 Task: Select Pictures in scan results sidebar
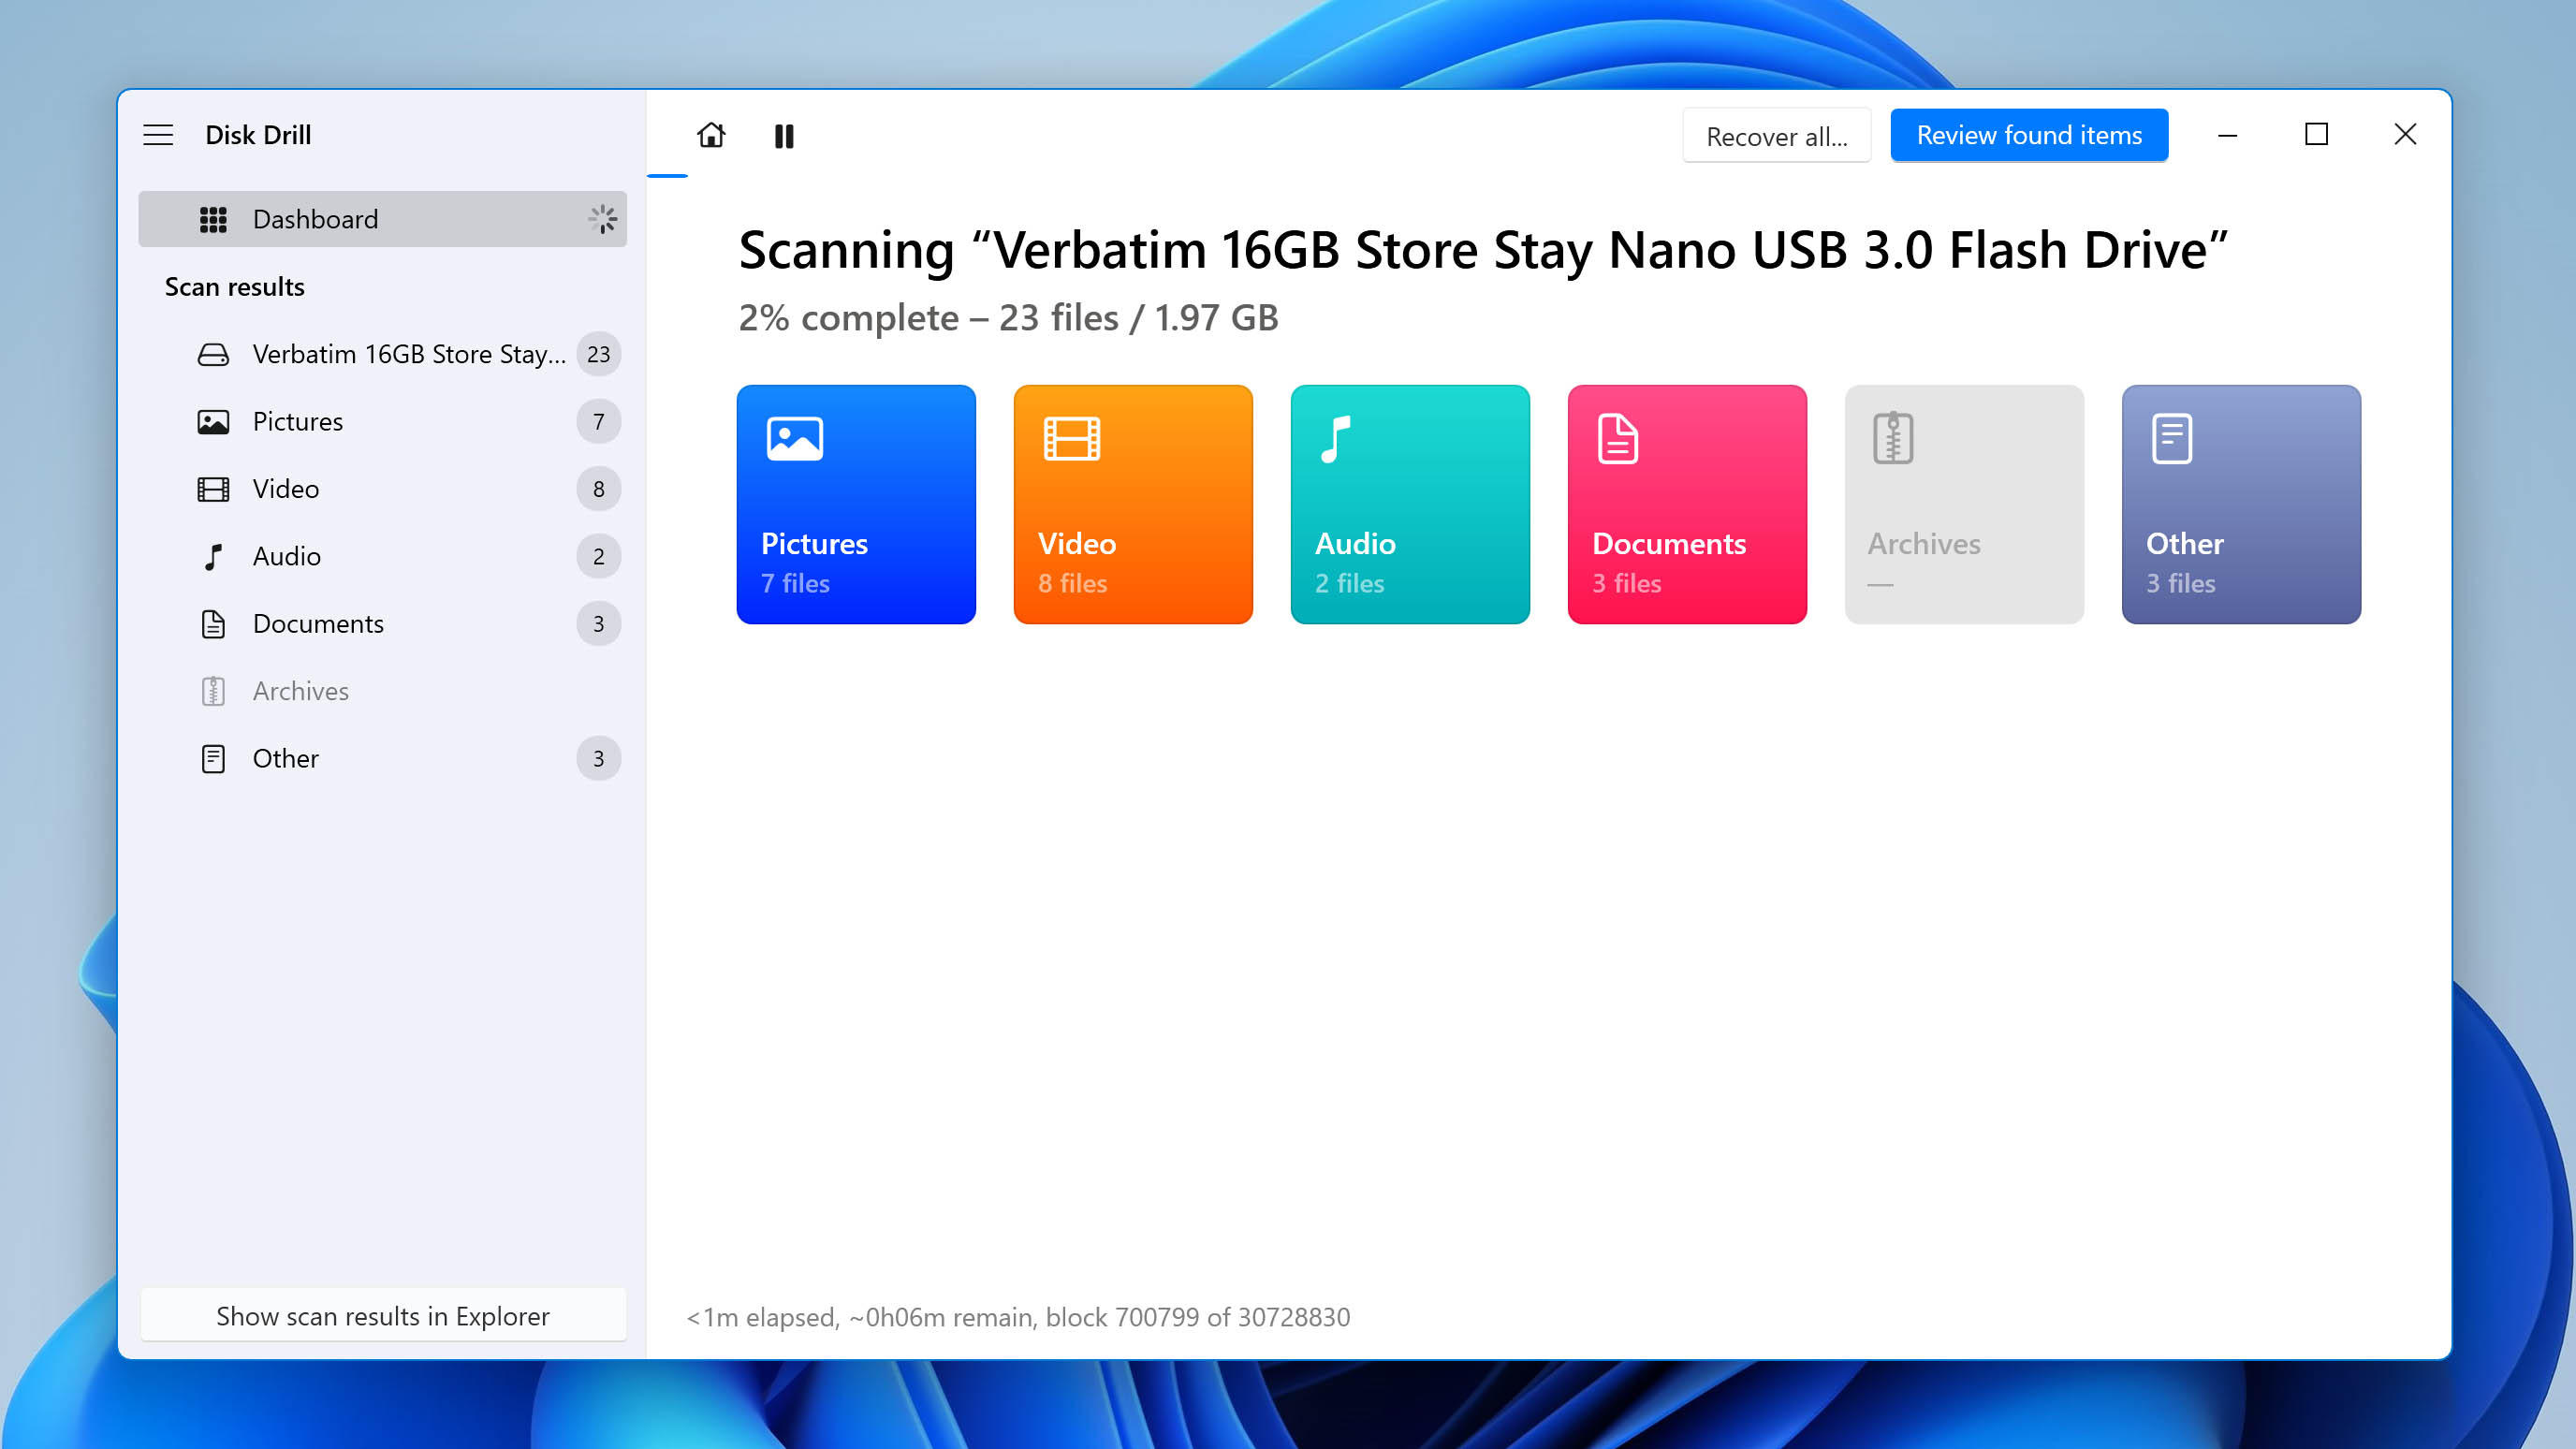point(296,421)
